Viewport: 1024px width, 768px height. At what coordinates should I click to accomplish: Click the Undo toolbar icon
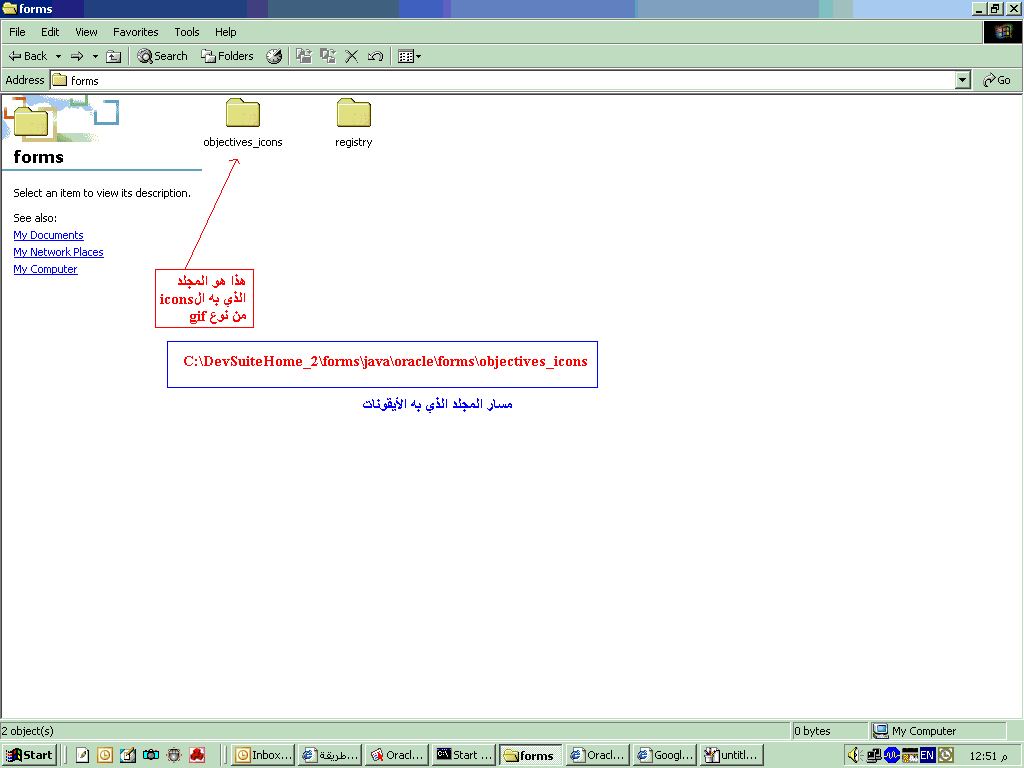[x=375, y=56]
